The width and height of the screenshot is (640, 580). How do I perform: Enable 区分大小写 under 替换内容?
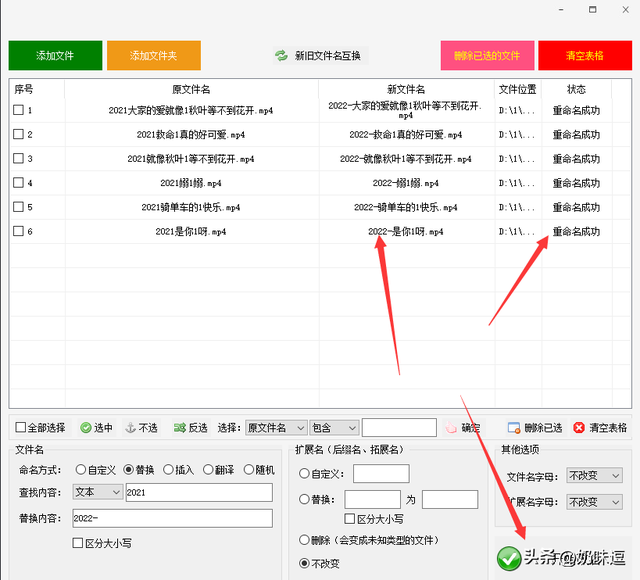pos(78,543)
